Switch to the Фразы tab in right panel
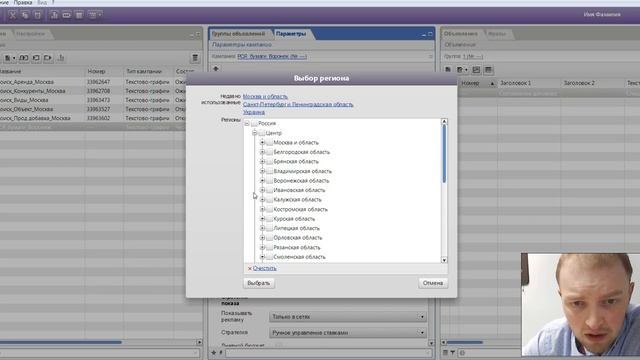Viewport: 640px width, 360px height. click(x=497, y=34)
